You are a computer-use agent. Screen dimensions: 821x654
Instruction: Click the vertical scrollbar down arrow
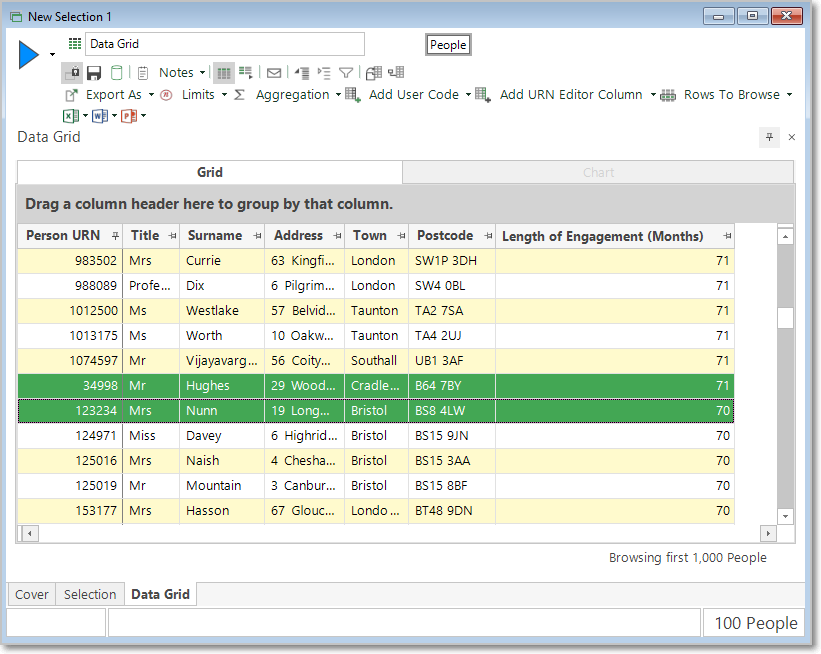(x=785, y=517)
